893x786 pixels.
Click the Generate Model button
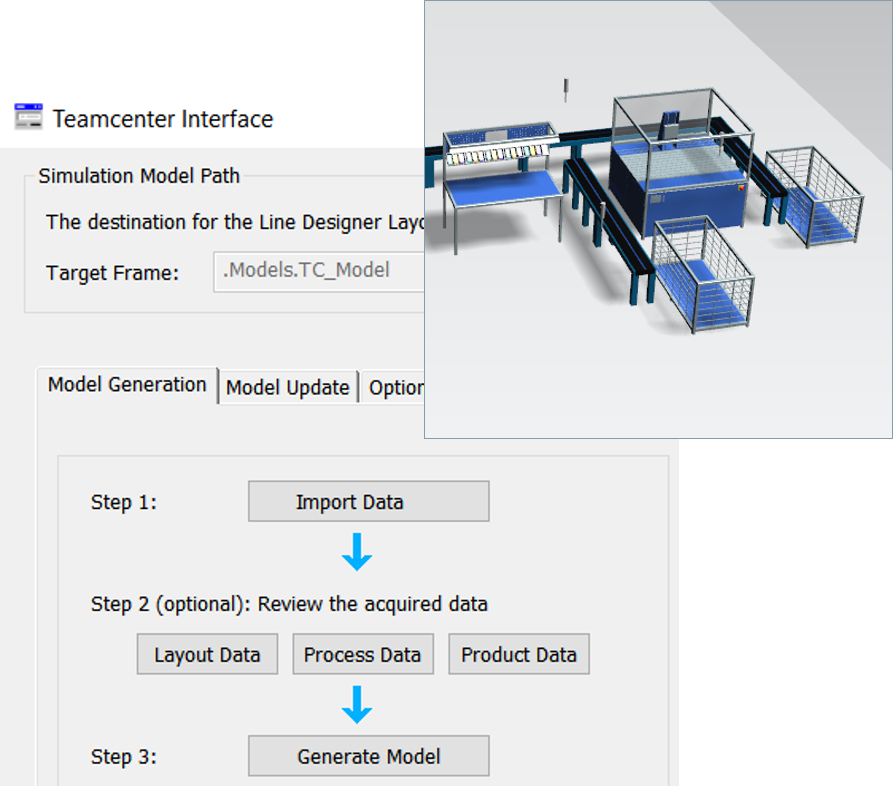pos(368,756)
